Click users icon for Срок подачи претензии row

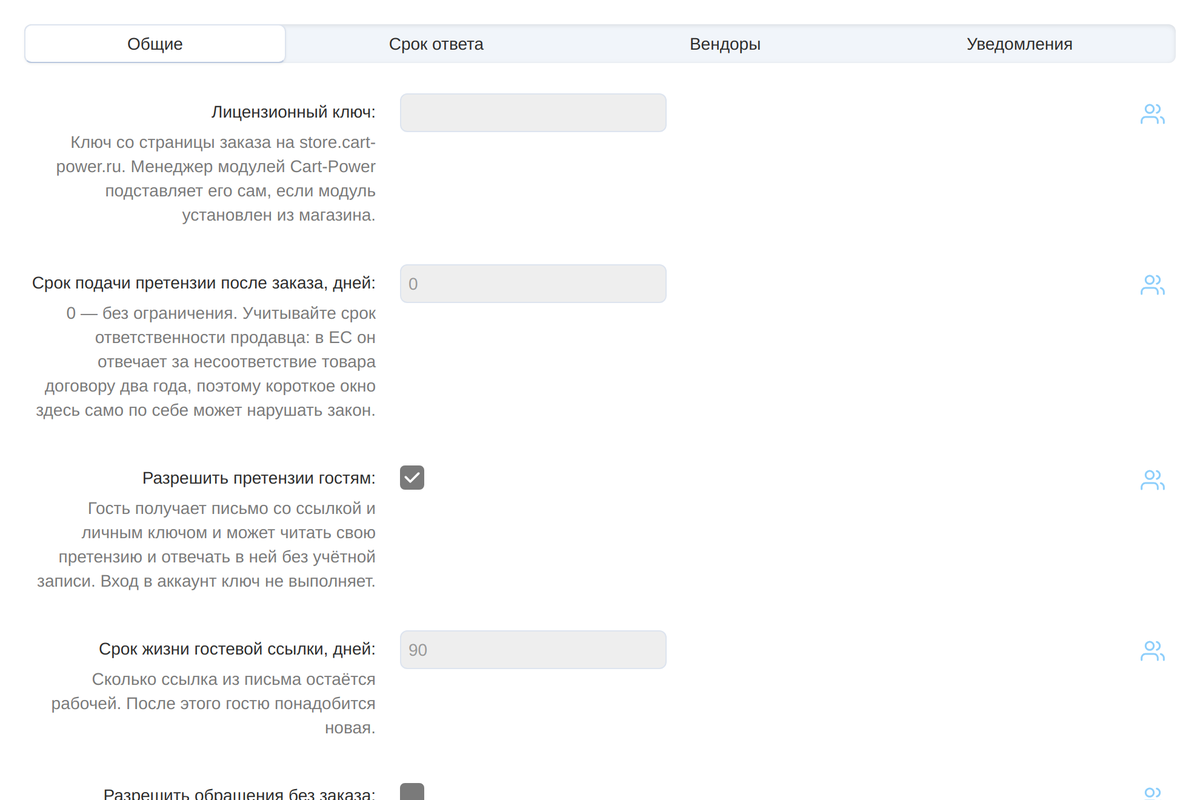pos(1153,285)
